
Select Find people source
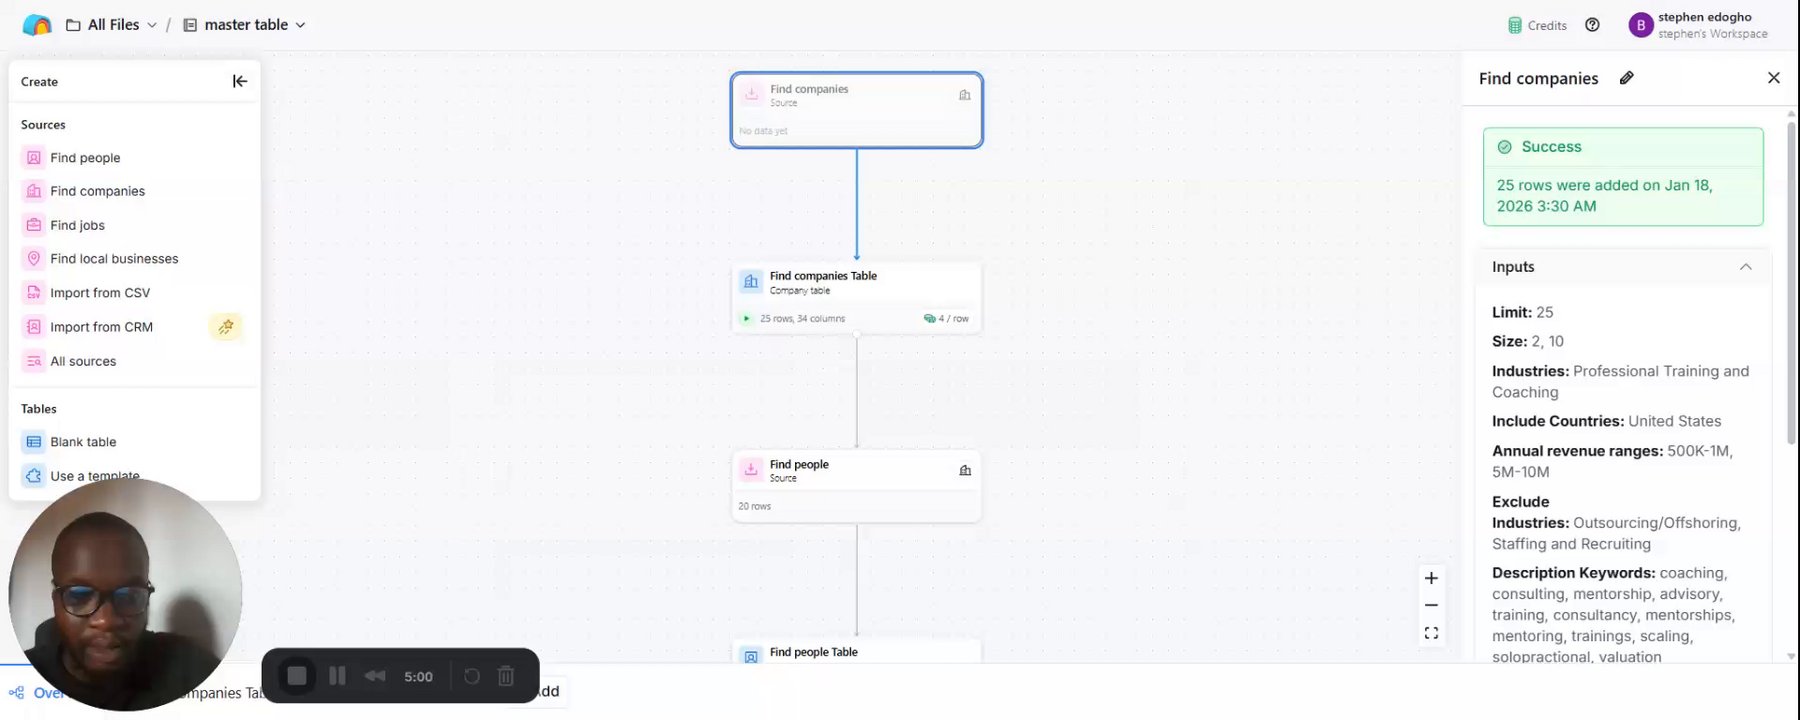click(85, 158)
